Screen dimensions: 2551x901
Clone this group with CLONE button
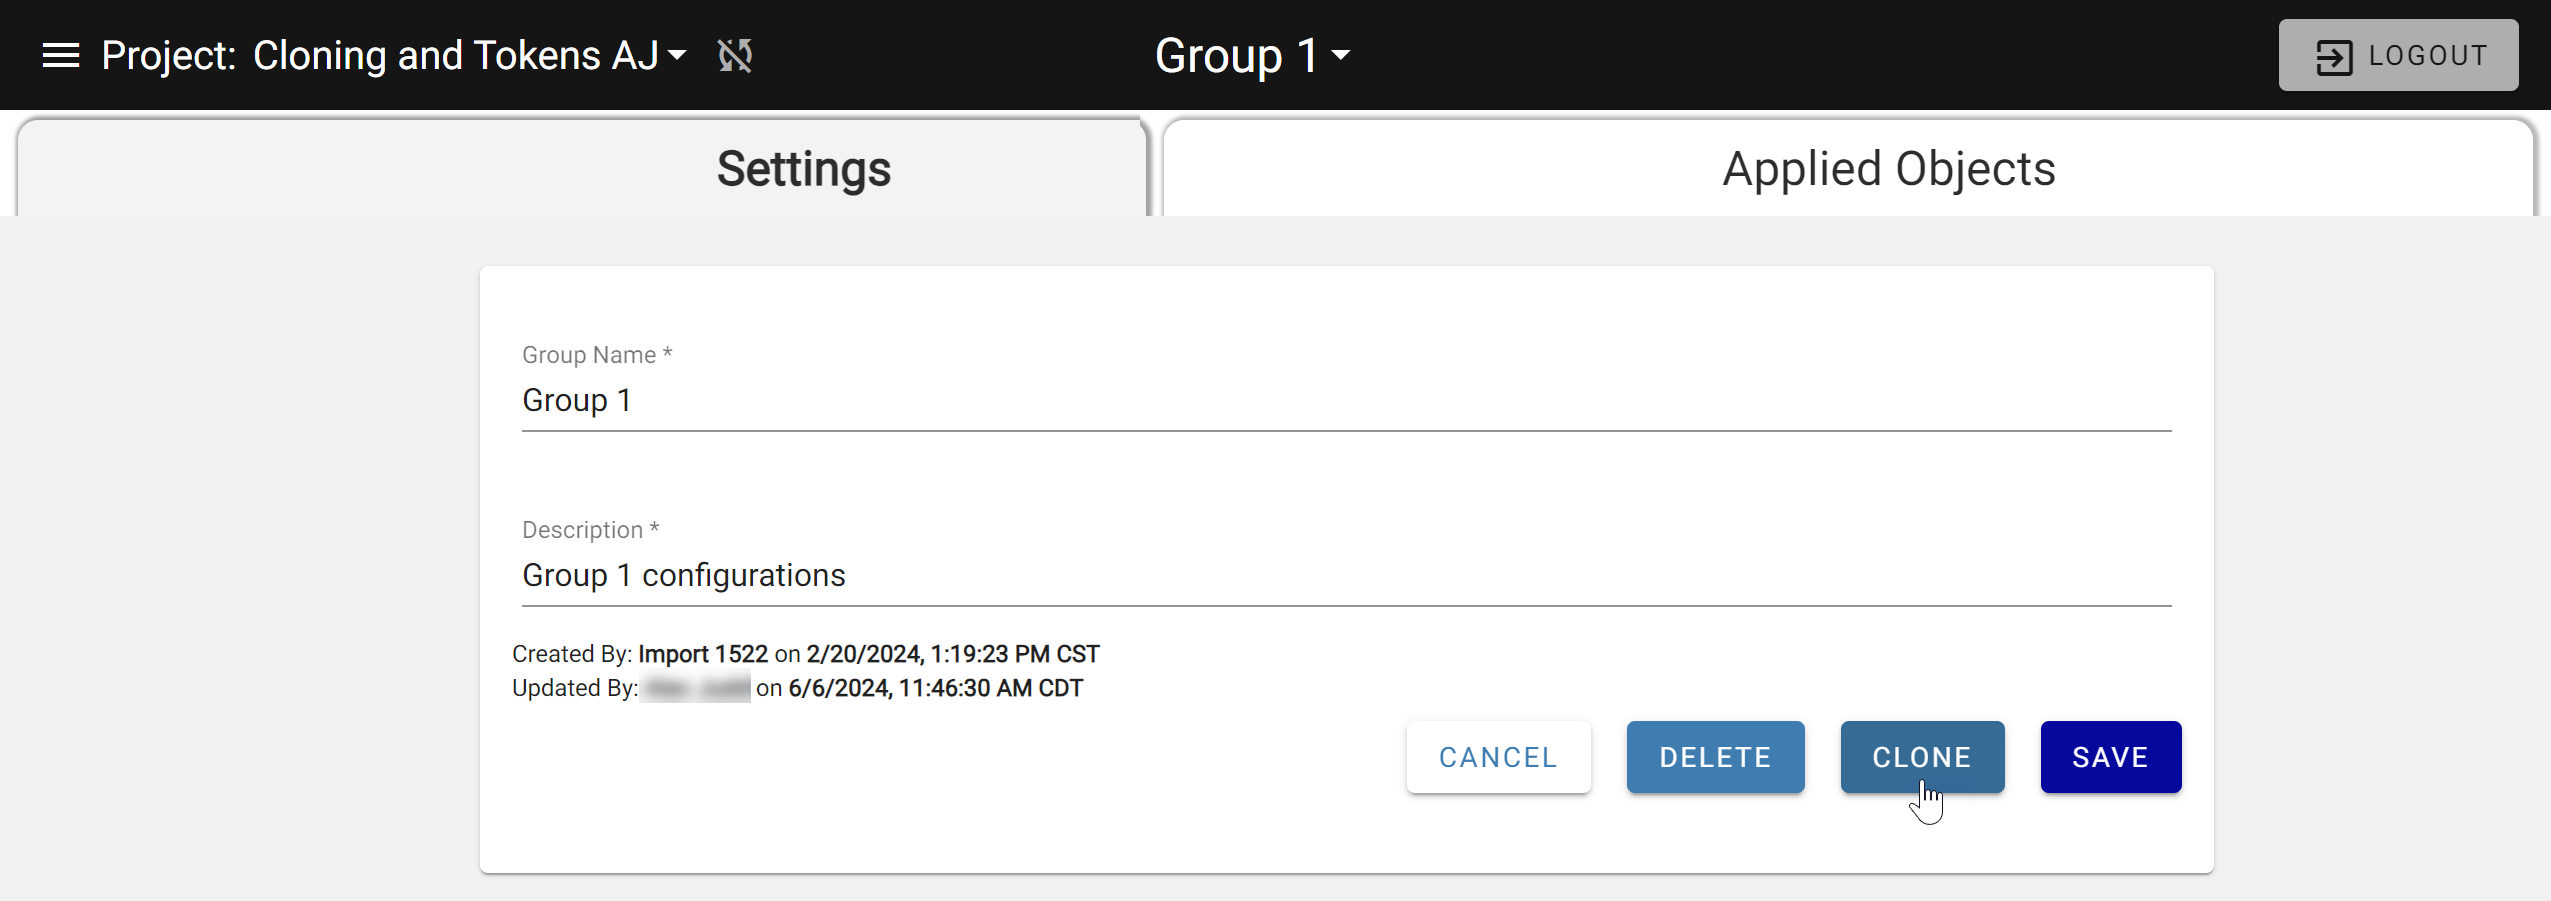(x=1922, y=757)
